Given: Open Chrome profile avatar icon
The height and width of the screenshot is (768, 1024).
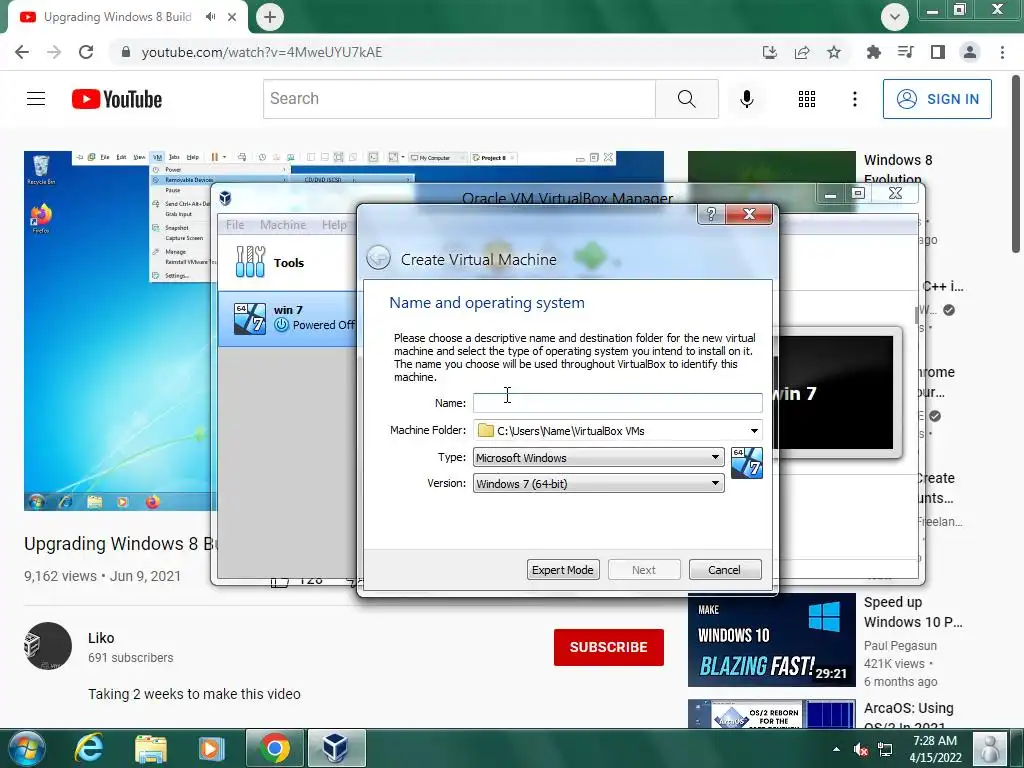Looking at the screenshot, I should (970, 52).
